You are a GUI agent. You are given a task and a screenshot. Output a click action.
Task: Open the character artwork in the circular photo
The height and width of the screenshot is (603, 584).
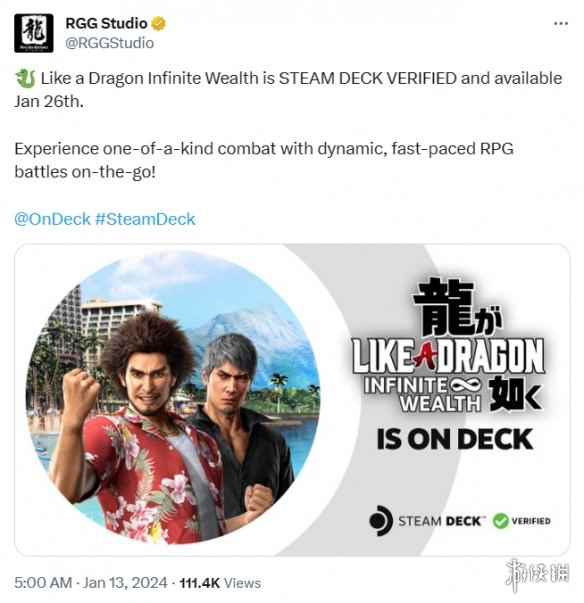click(173, 397)
